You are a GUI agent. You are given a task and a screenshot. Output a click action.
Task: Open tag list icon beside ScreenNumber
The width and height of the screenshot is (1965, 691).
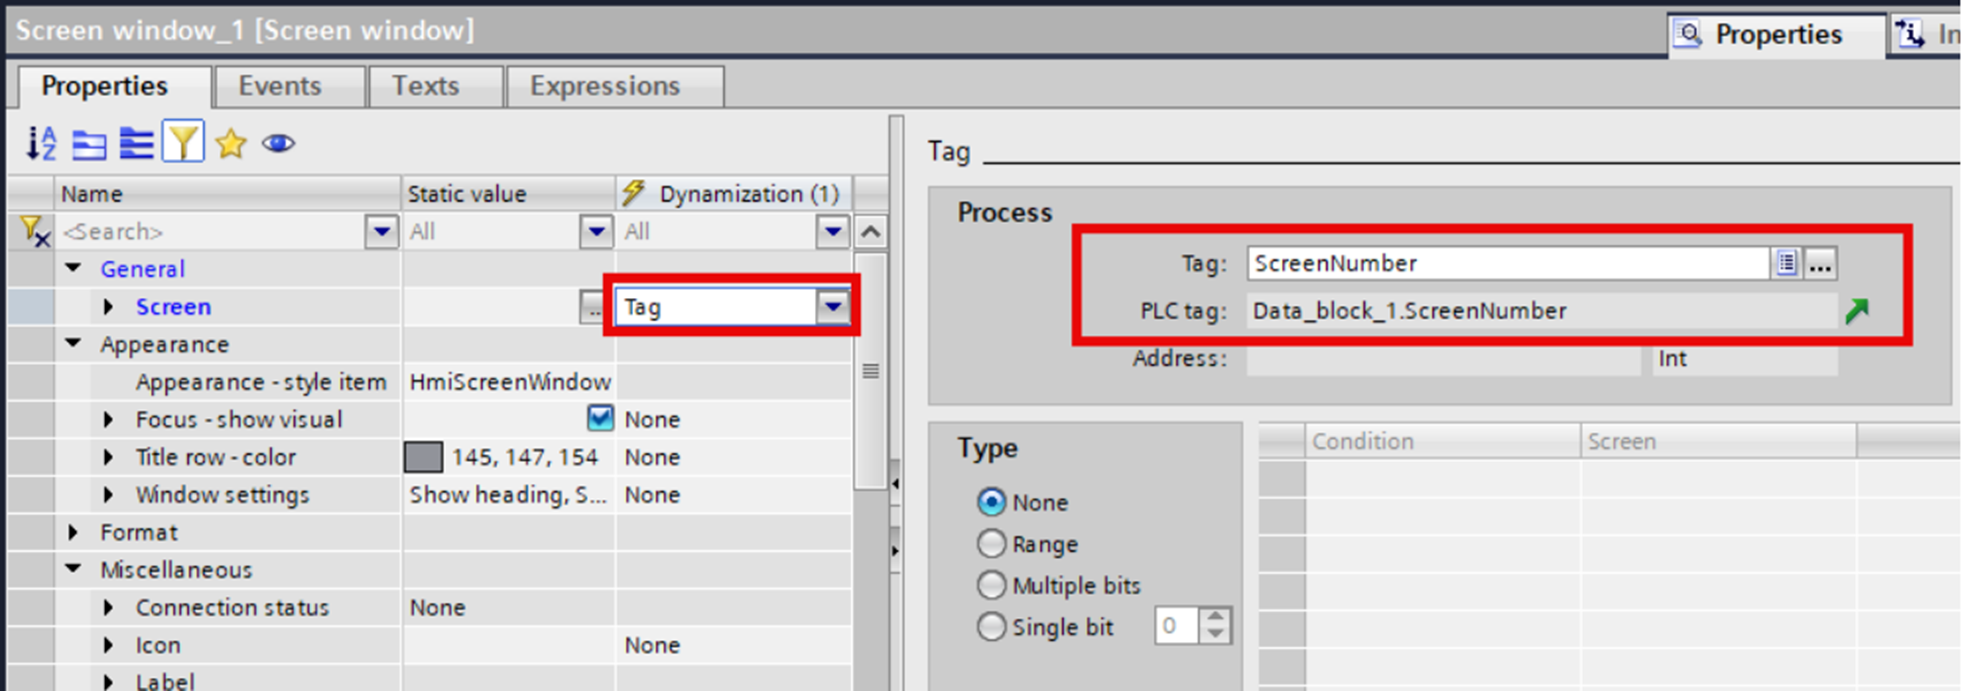1786,263
